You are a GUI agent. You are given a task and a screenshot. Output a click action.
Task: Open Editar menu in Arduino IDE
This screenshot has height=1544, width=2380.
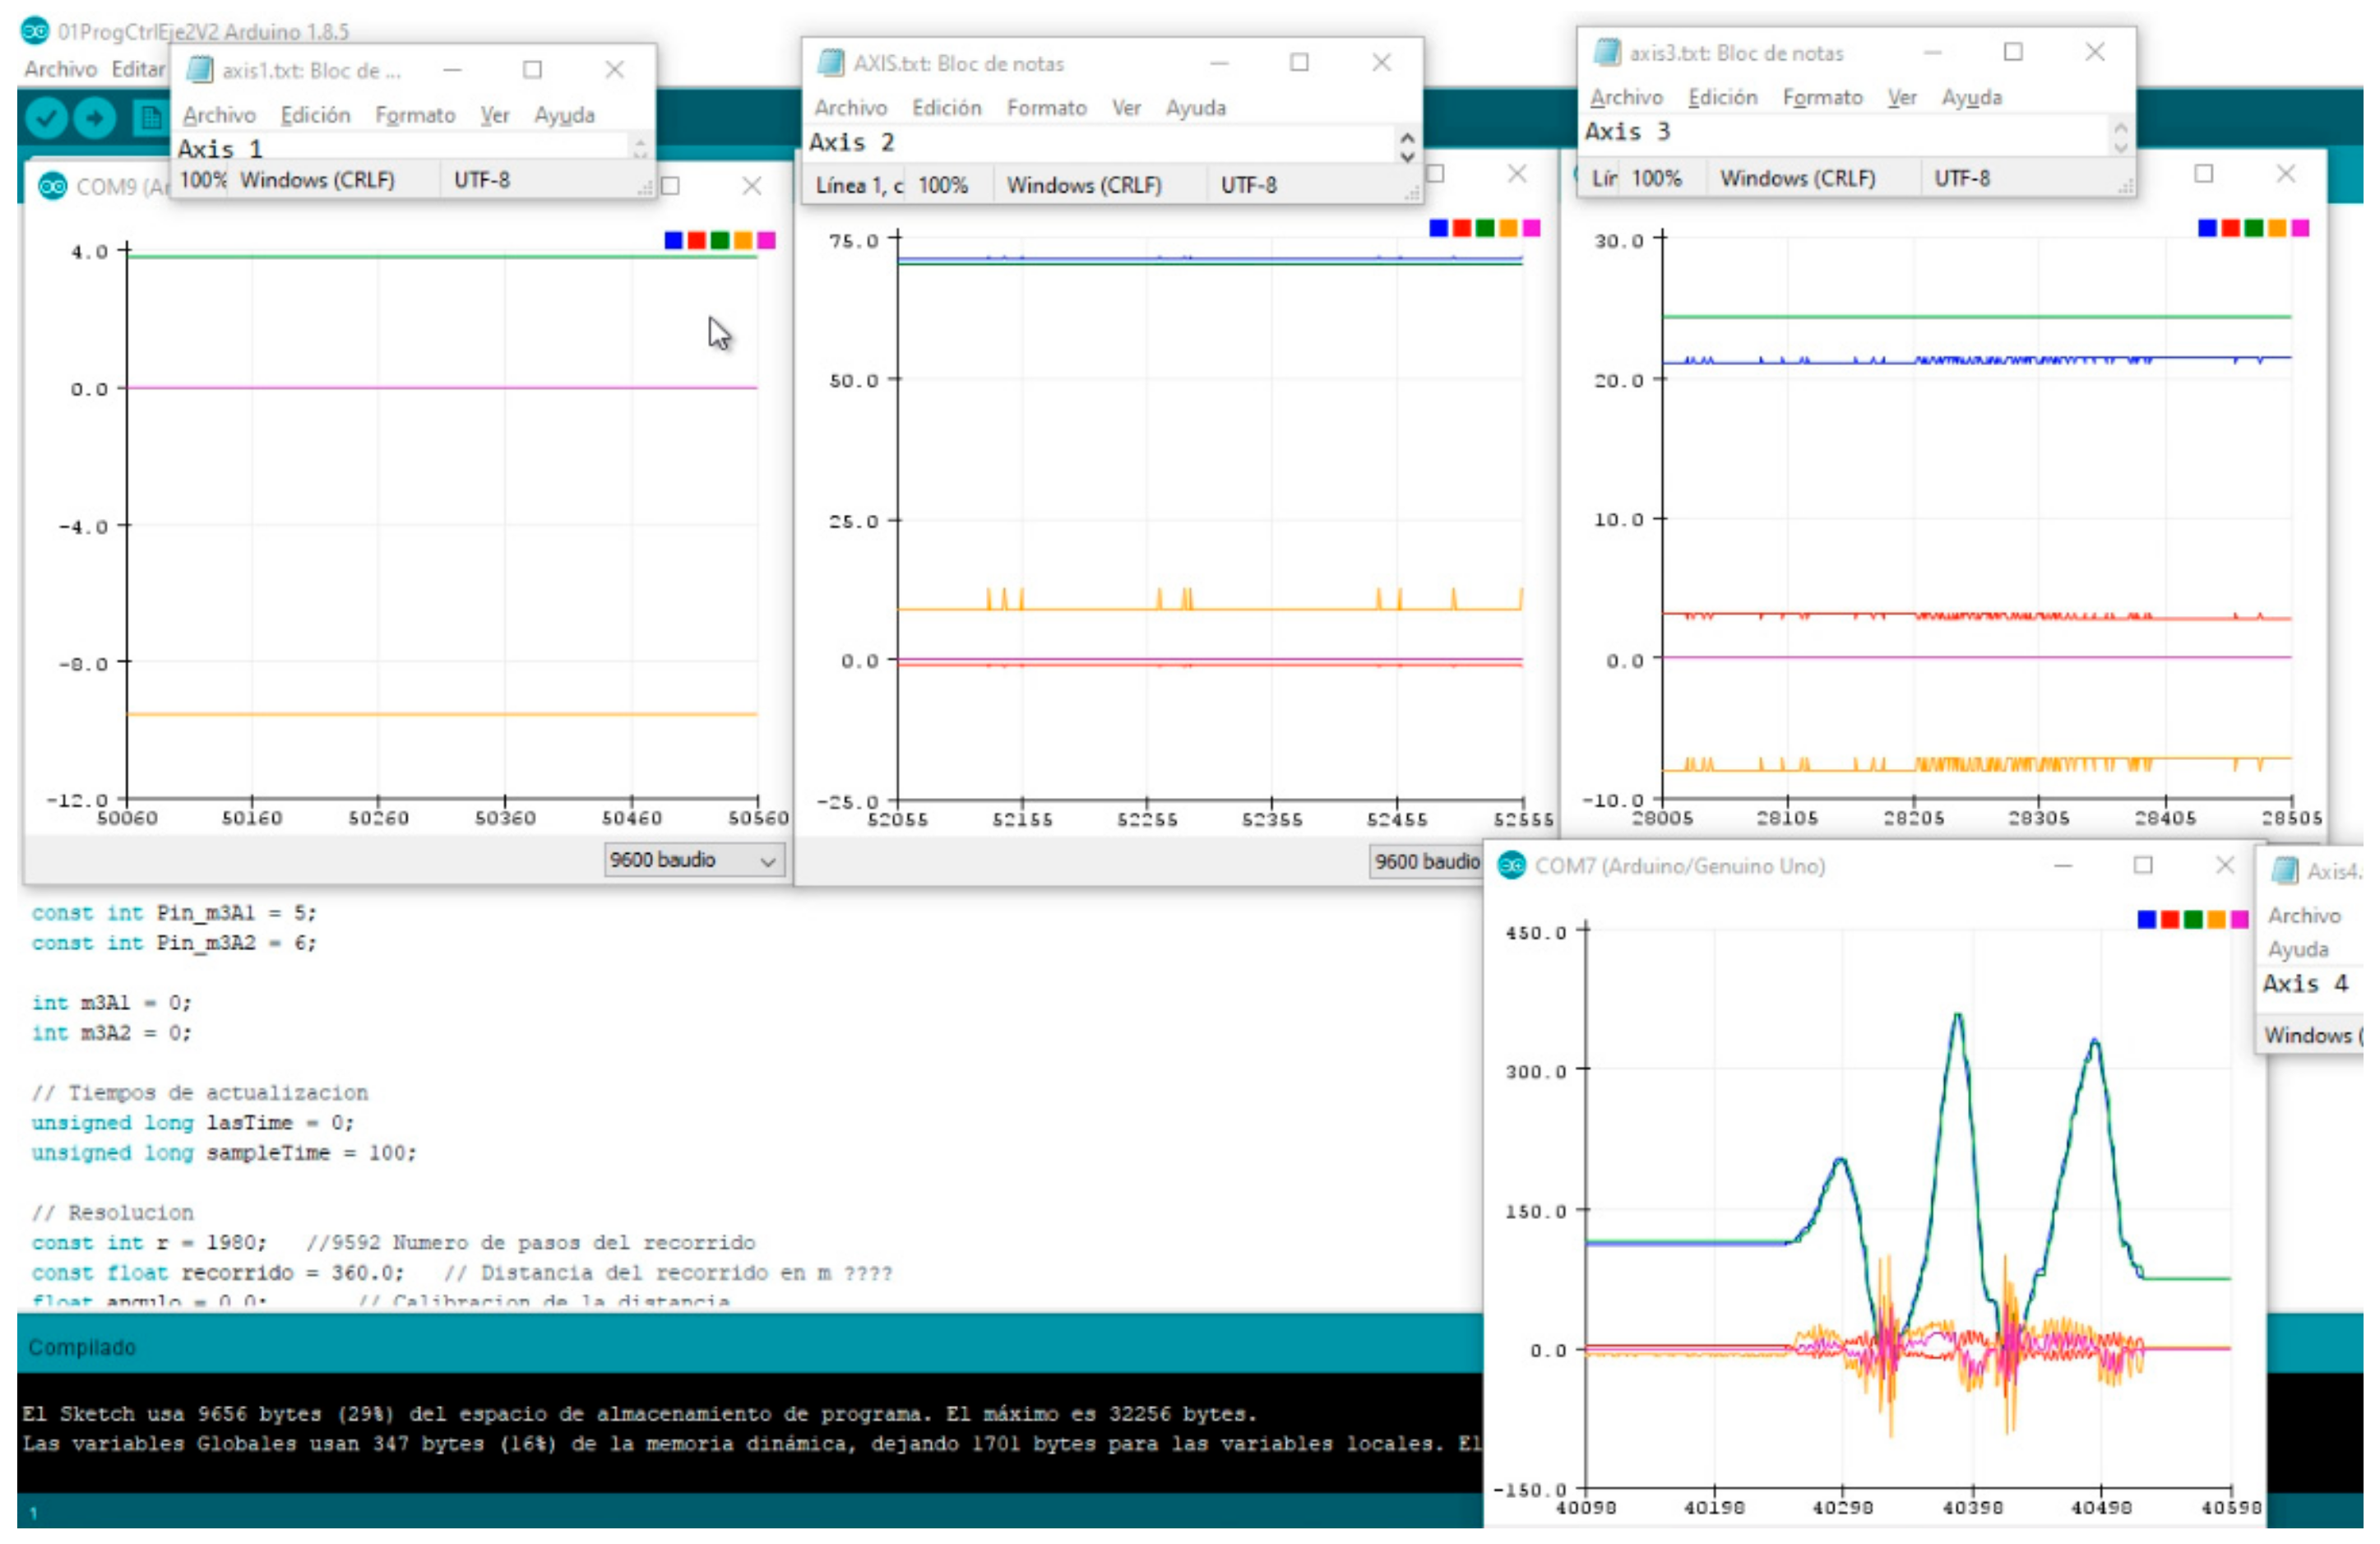point(138,69)
